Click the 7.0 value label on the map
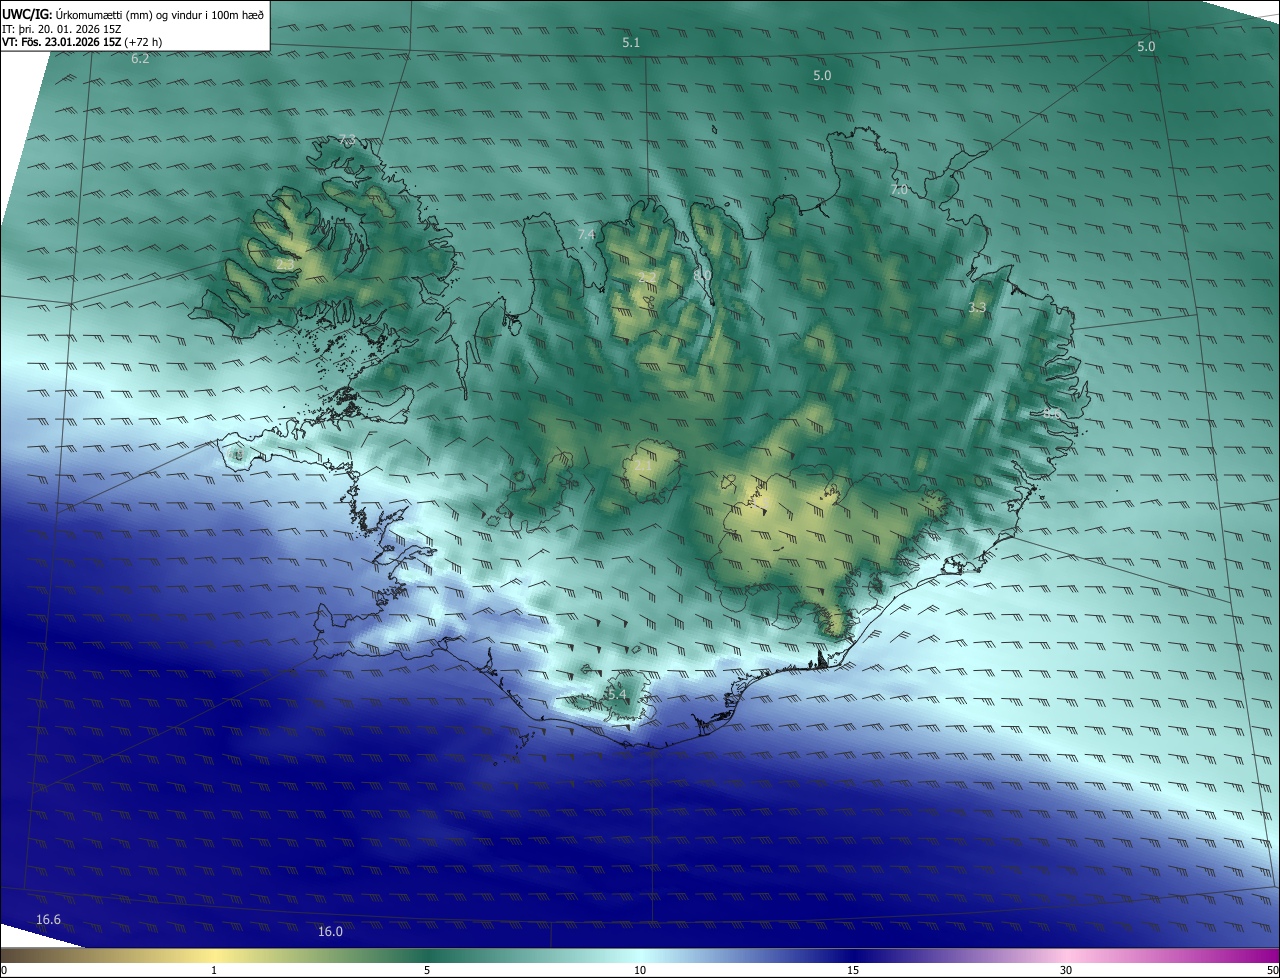 coord(899,189)
